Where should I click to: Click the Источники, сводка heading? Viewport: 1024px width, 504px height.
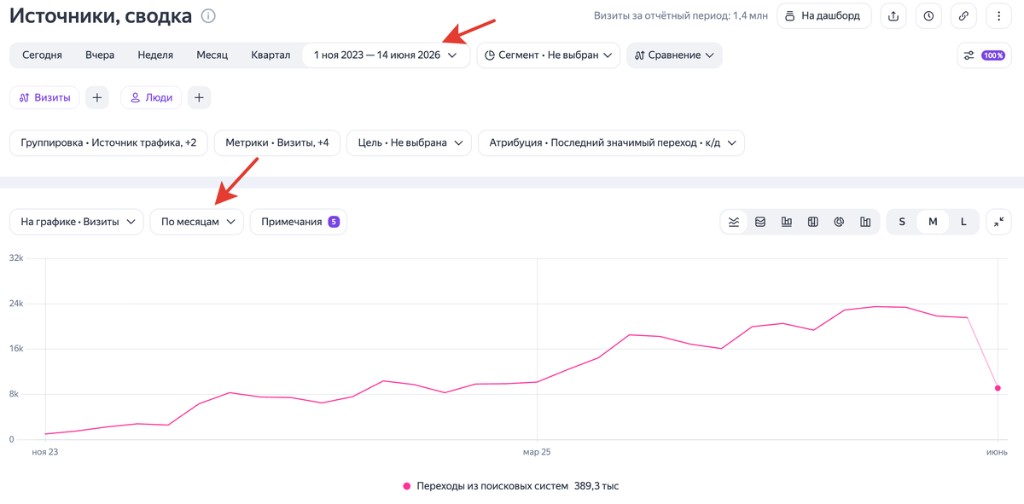(101, 16)
